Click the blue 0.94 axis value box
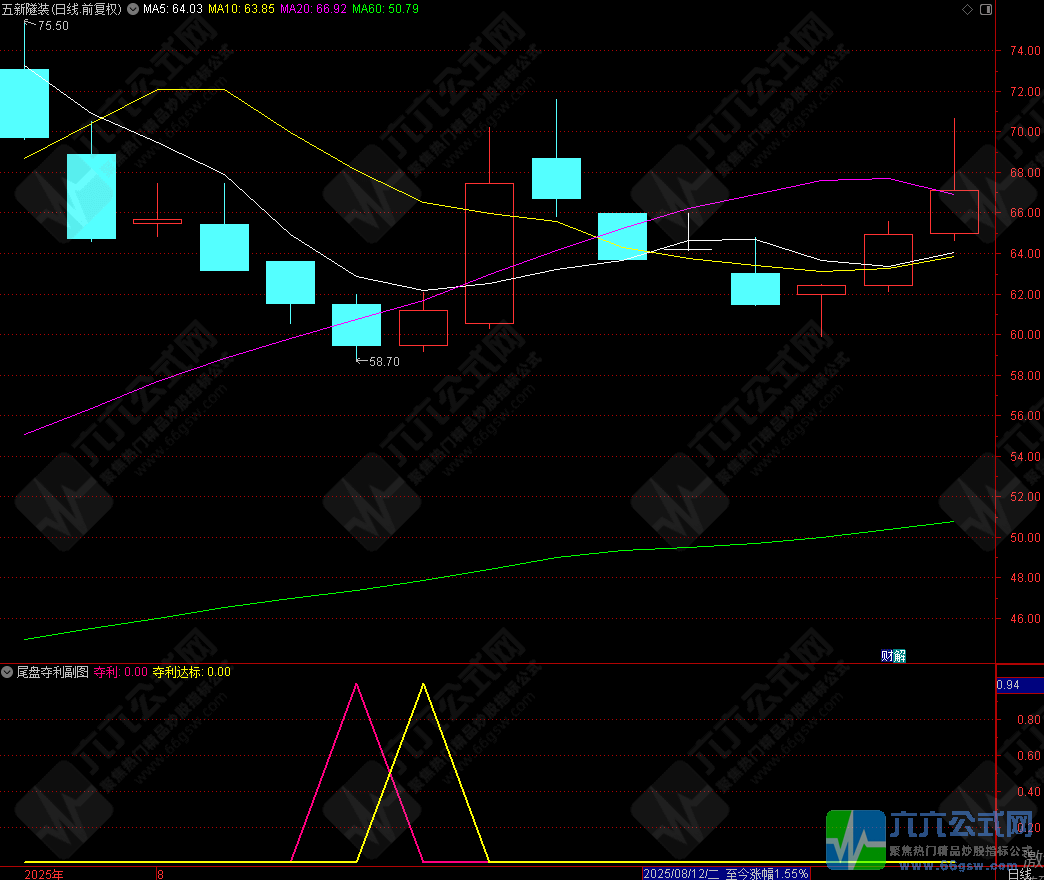The width and height of the screenshot is (1044, 880). tap(1008, 685)
